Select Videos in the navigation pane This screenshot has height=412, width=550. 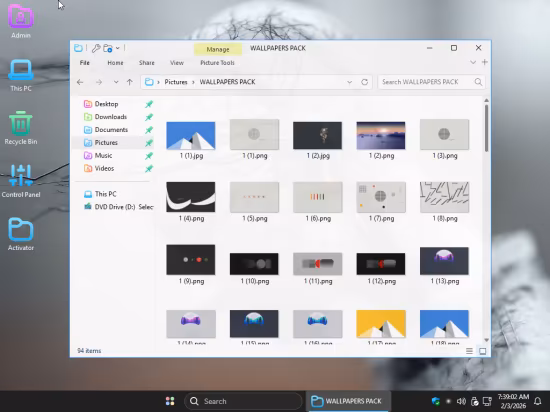(x=104, y=168)
